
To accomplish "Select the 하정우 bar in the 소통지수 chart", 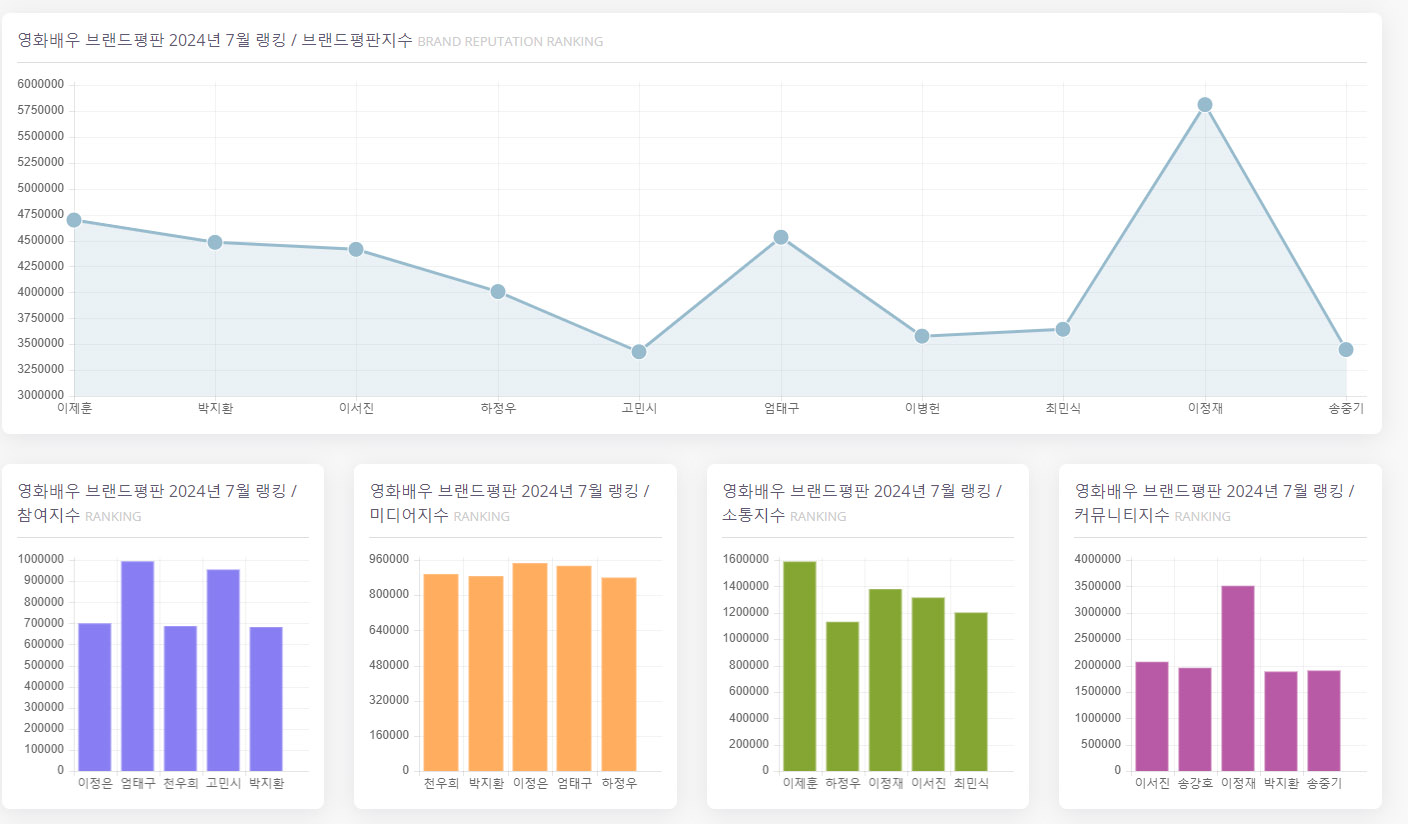I will [x=842, y=696].
